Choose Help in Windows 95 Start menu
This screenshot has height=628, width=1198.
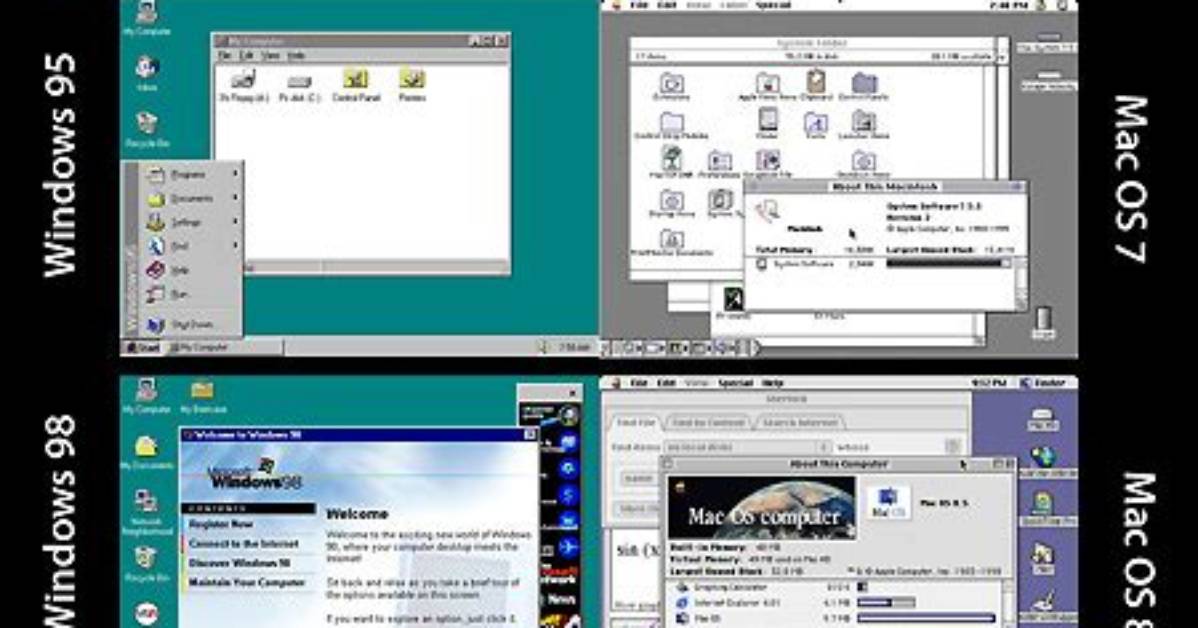click(x=192, y=270)
